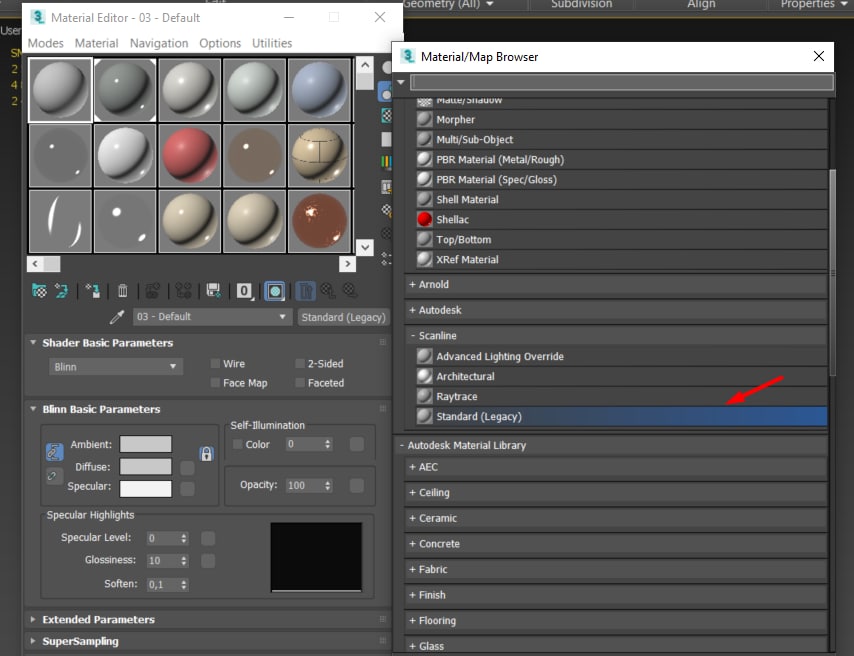Open the Material ID Channel flyout
The width and height of the screenshot is (854, 656).
[x=245, y=291]
